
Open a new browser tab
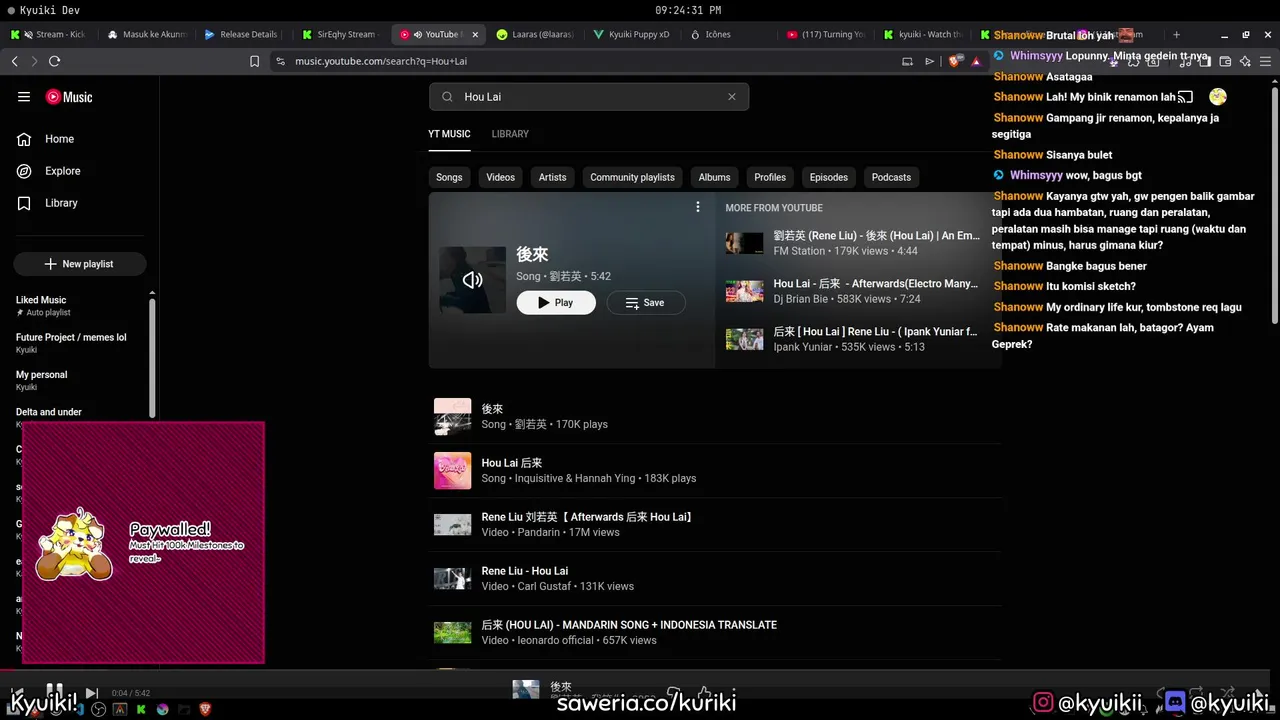[1176, 34]
